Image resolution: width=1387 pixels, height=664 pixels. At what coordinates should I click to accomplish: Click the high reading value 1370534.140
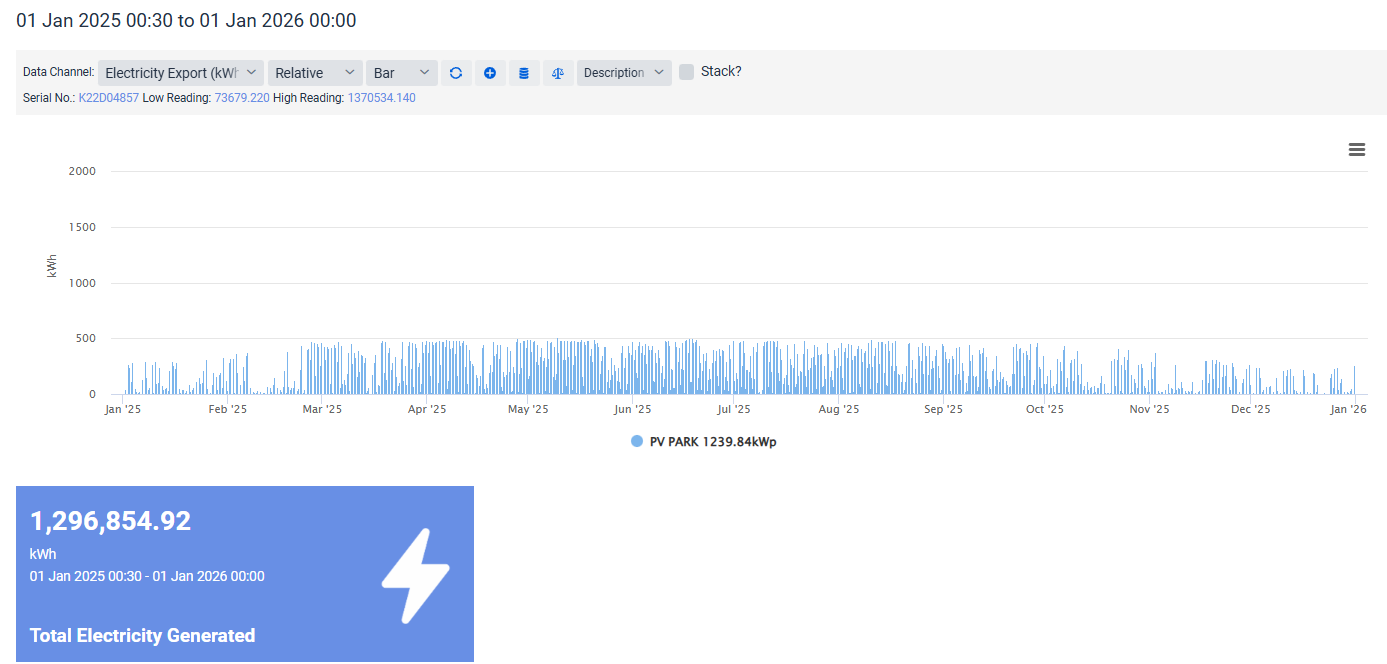(381, 98)
